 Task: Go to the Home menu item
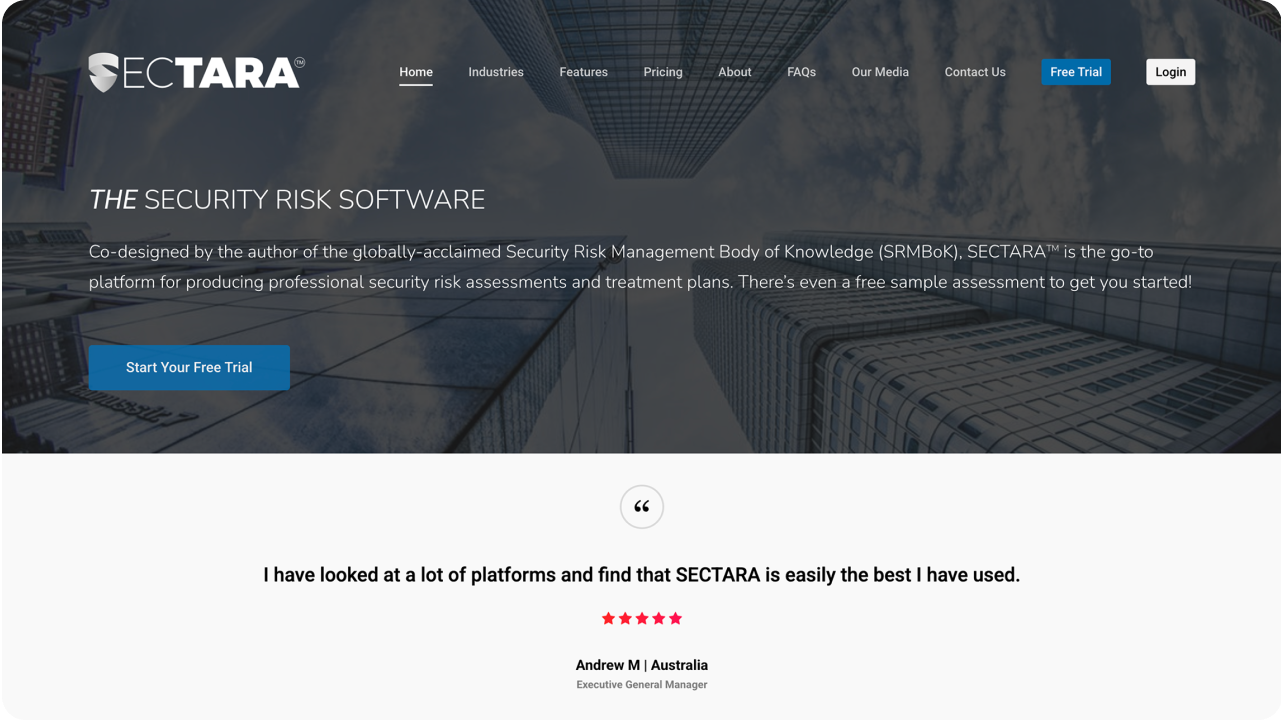tap(416, 72)
